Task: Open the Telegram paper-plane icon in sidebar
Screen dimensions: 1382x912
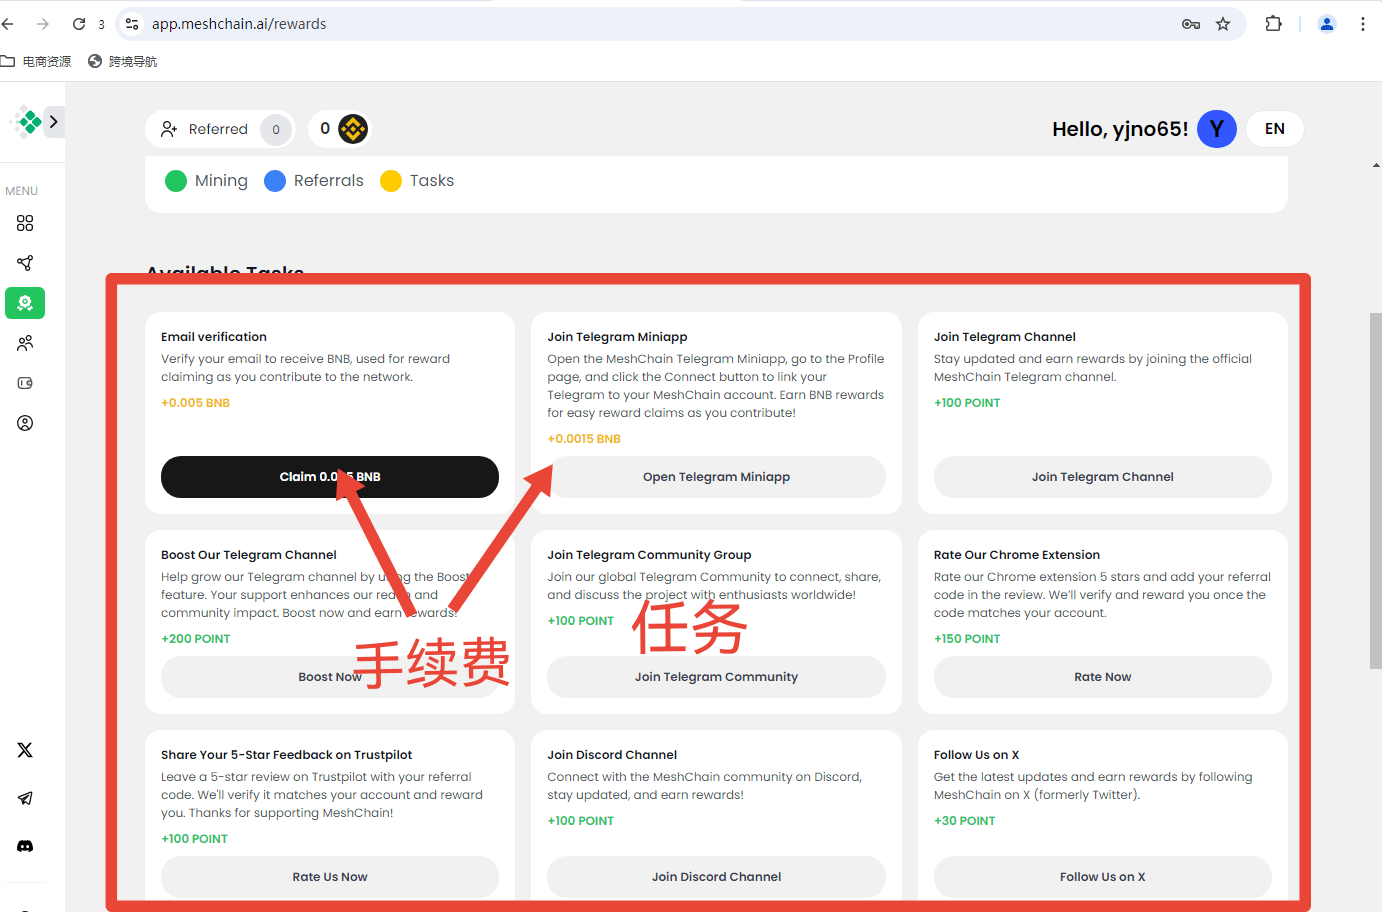Action: (x=25, y=798)
